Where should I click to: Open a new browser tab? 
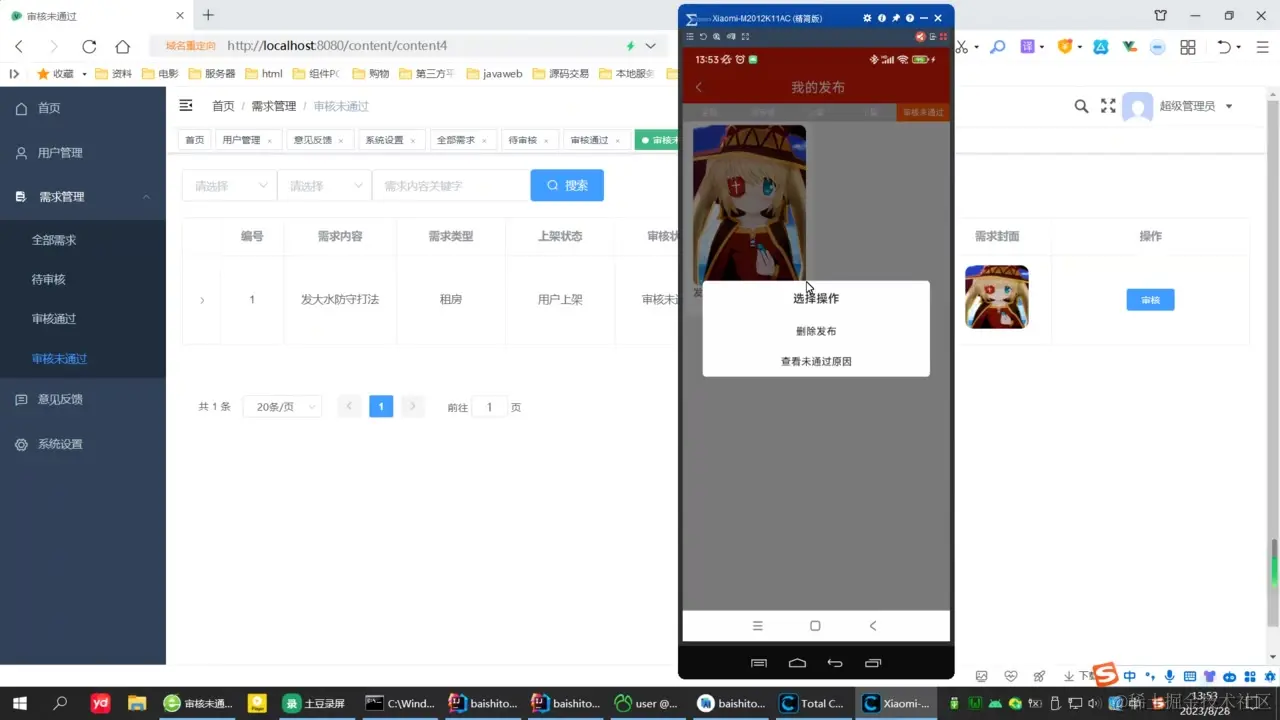coord(208,15)
